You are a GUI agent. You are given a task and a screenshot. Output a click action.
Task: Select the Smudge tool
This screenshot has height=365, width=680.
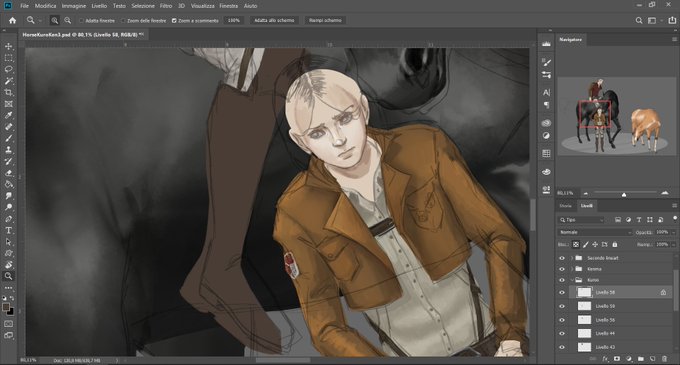tap(8, 196)
